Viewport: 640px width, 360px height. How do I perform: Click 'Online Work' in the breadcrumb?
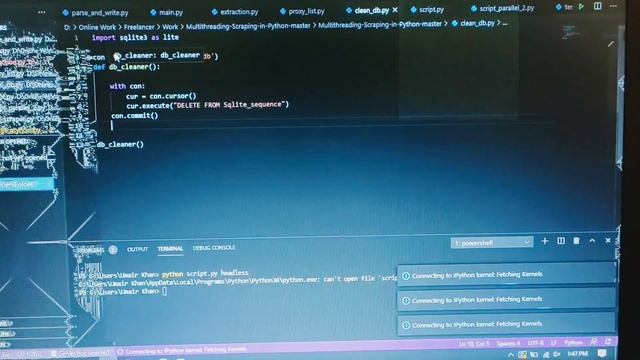click(97, 27)
